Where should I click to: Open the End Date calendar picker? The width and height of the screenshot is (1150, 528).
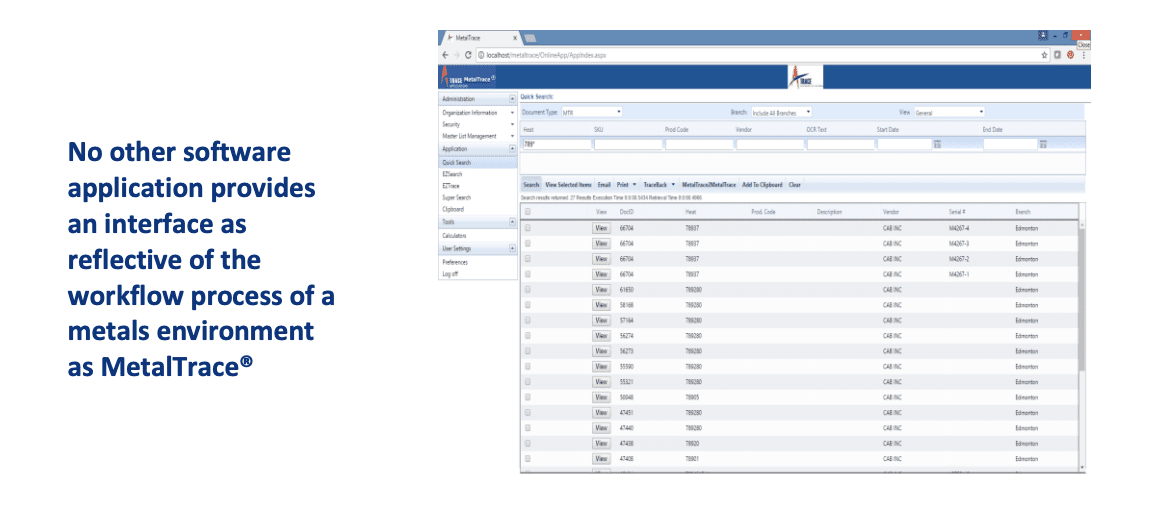(1043, 145)
